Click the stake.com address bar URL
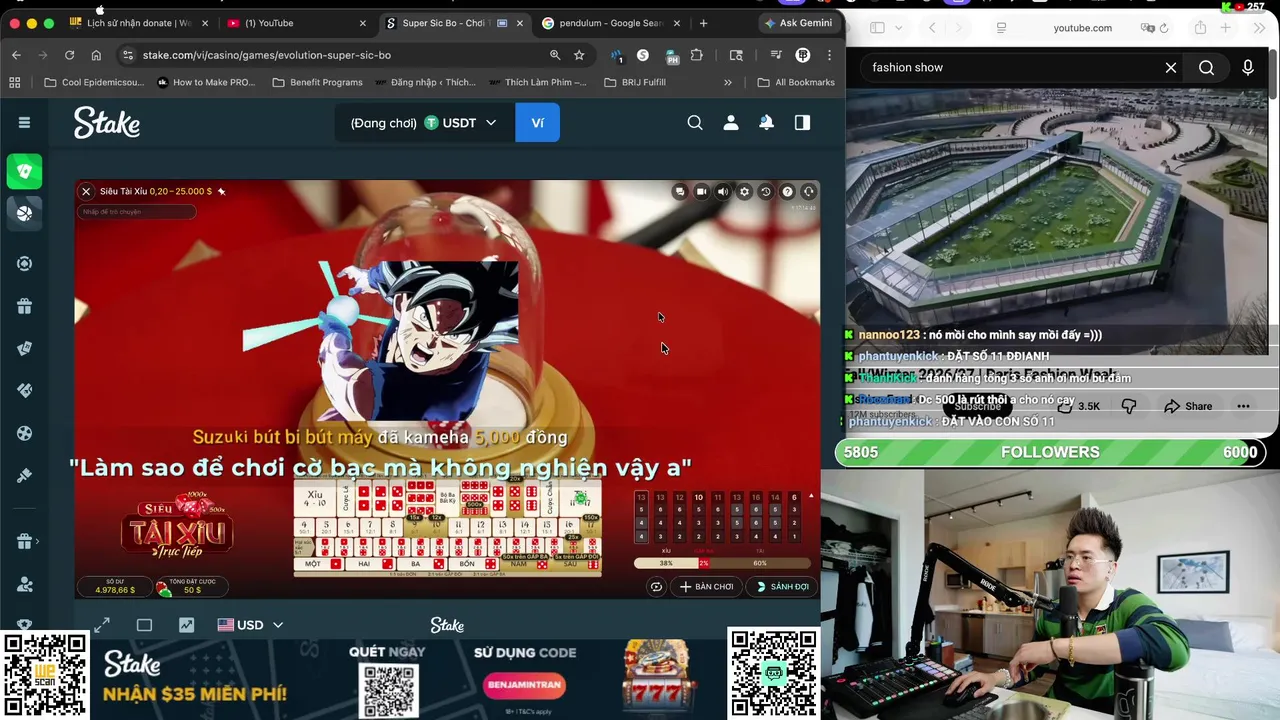This screenshot has width=1280, height=720. pos(266,55)
